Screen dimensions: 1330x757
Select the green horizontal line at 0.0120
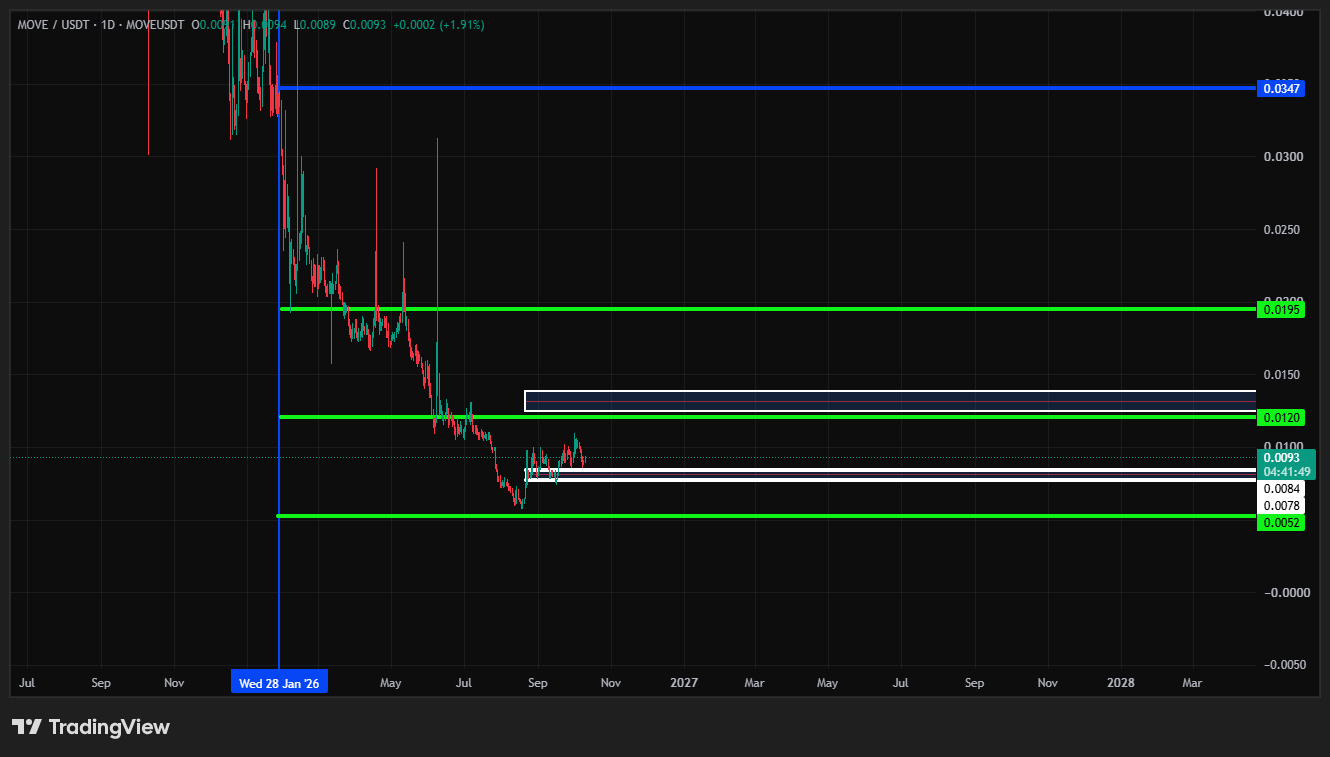click(x=766, y=416)
